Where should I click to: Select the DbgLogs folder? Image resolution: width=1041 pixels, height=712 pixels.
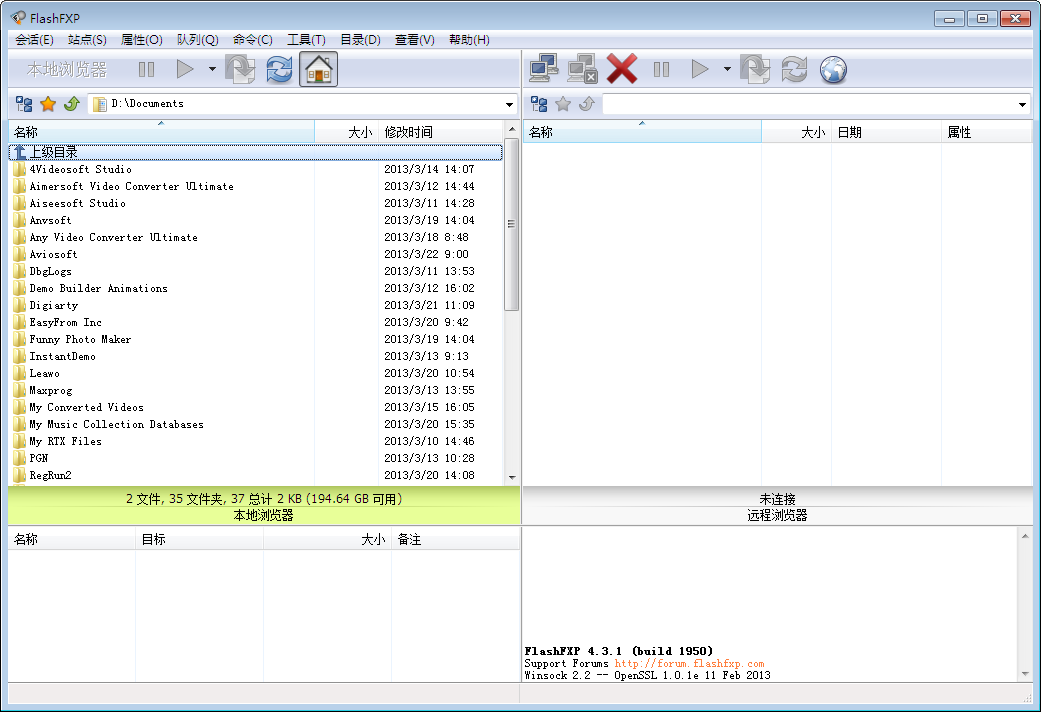256,271
